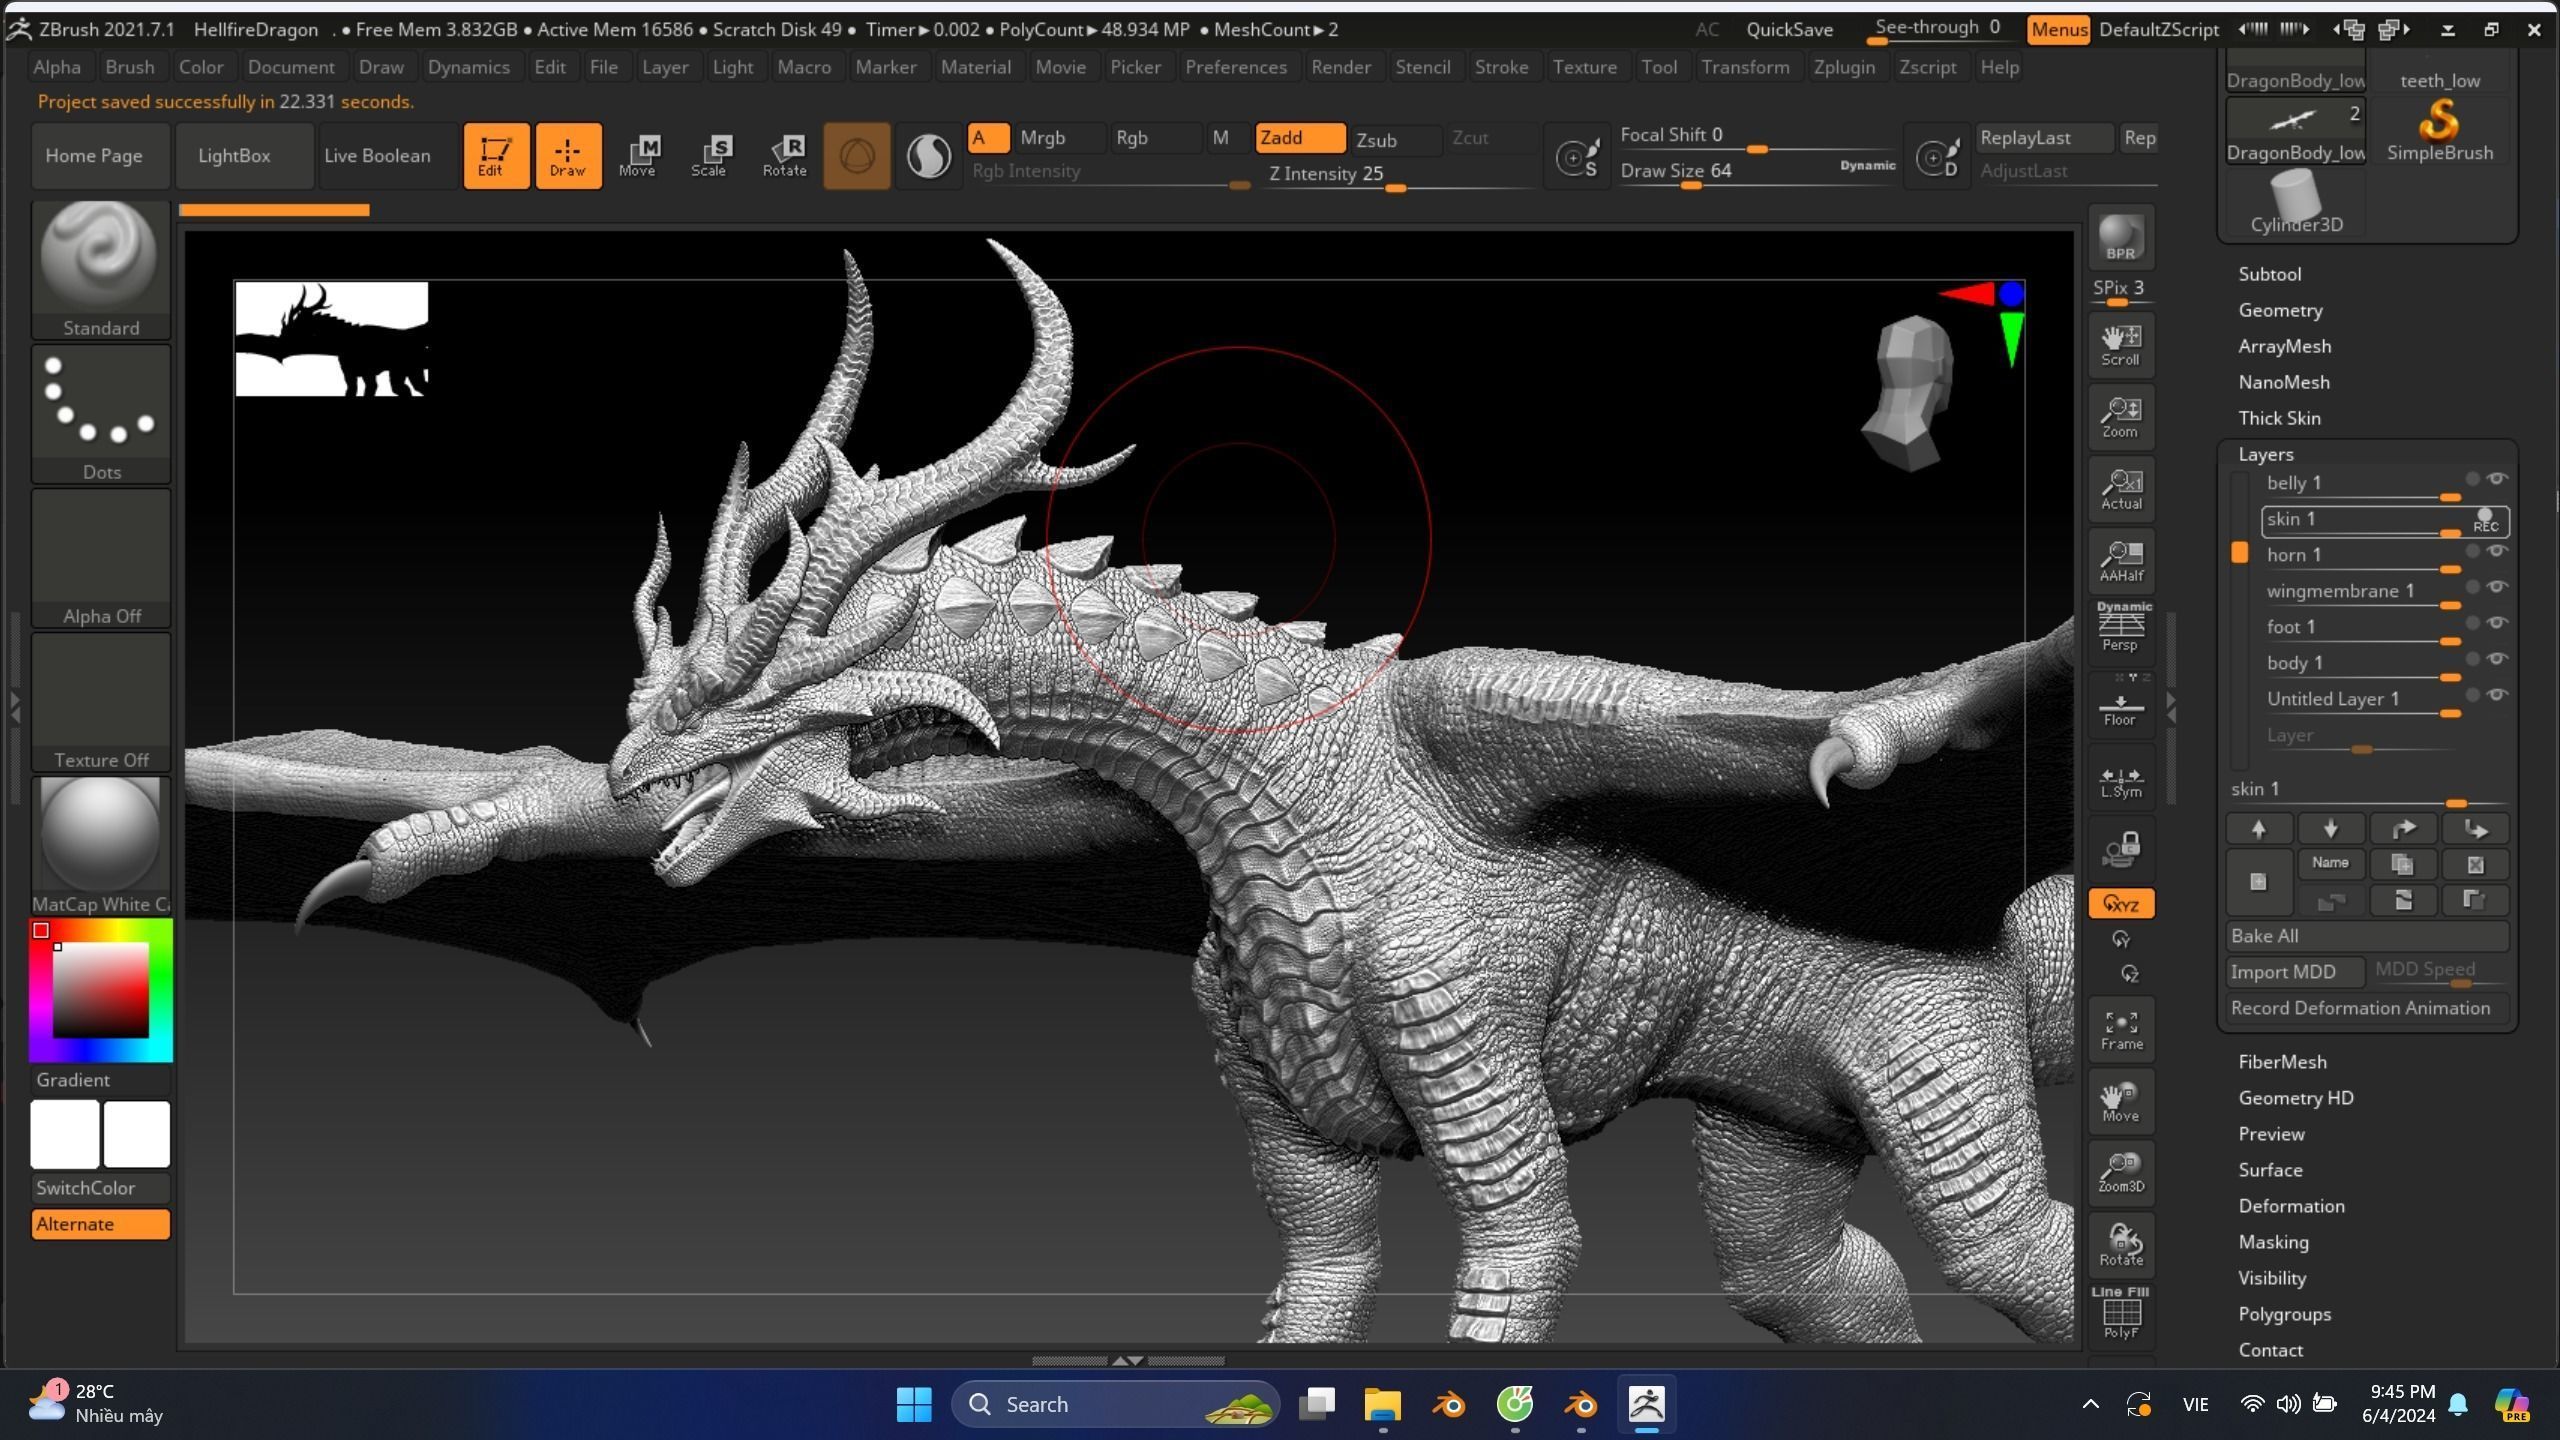Click the Frame mesh icon
2560x1440 pixels.
[2121, 1030]
